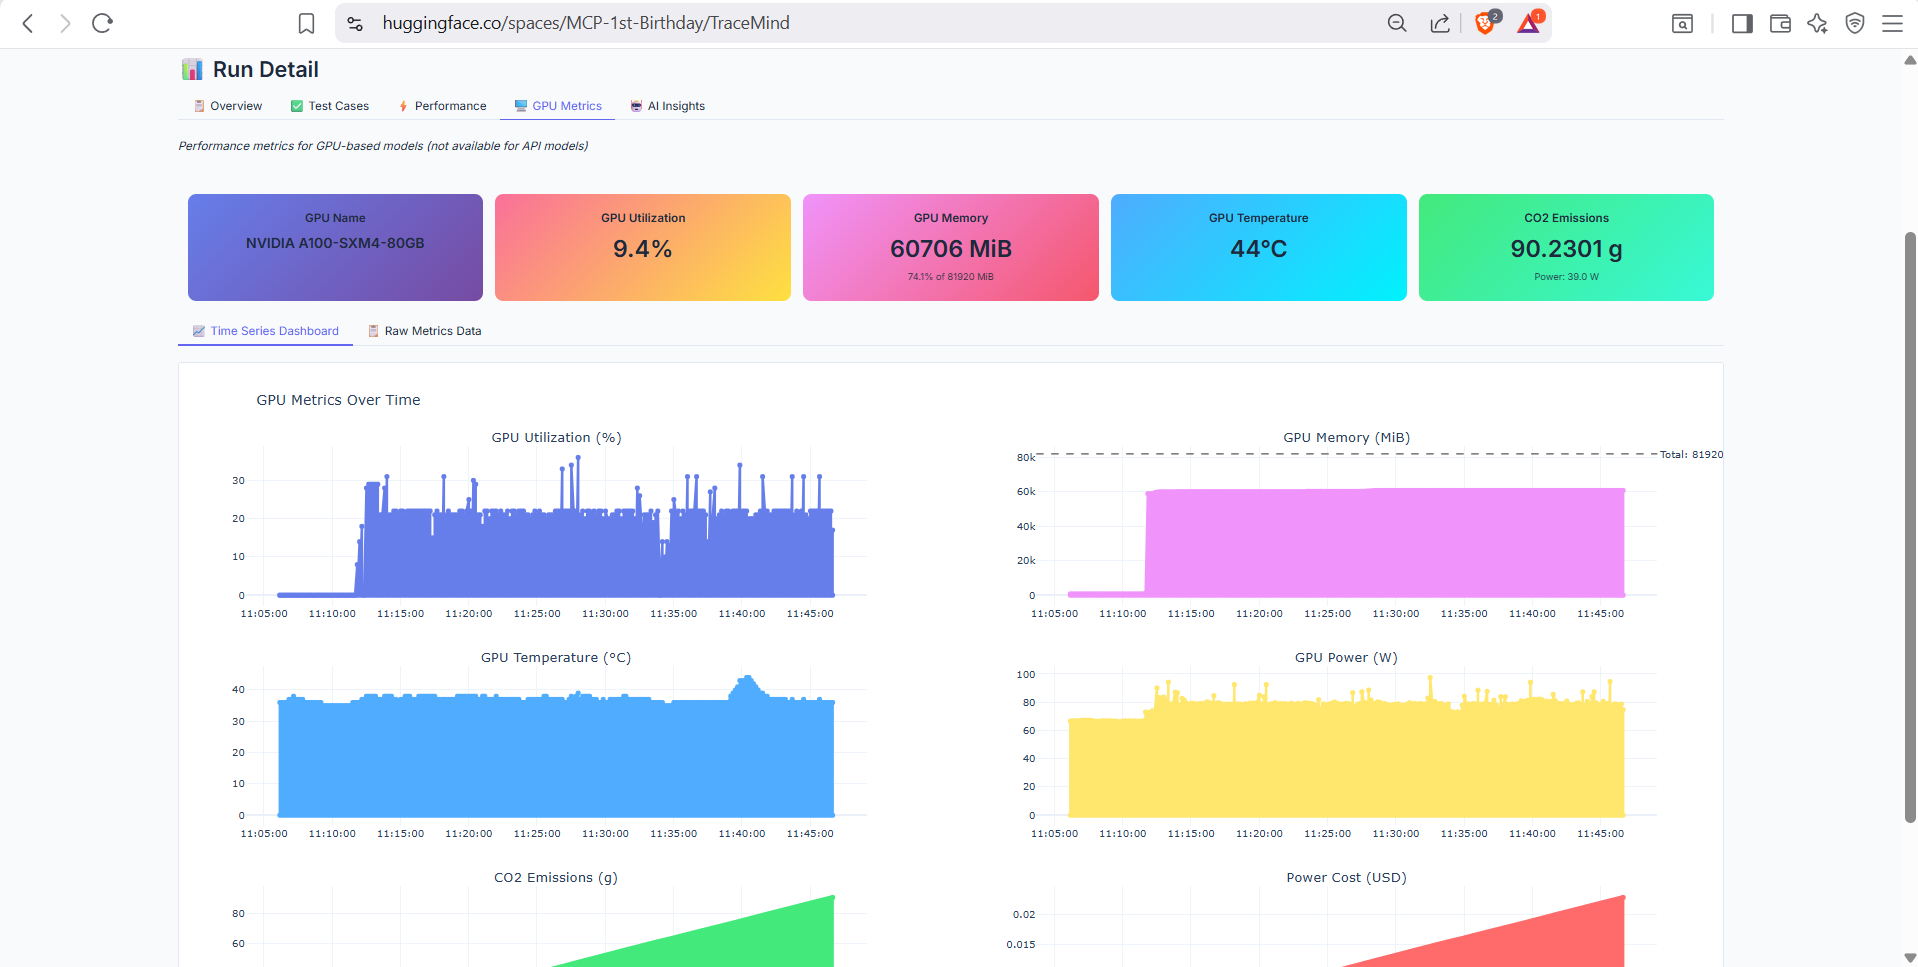This screenshot has width=1918, height=967.
Task: Toggle the browser sidebar panel
Action: pos(1742,23)
